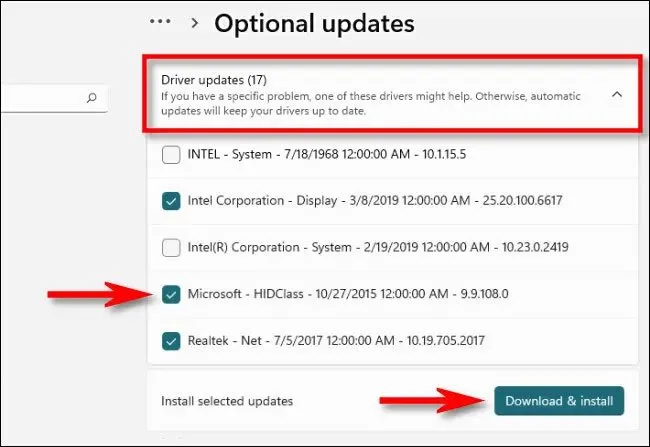The image size is (650, 447).
Task: Click the Install selected updates text
Action: click(x=227, y=401)
